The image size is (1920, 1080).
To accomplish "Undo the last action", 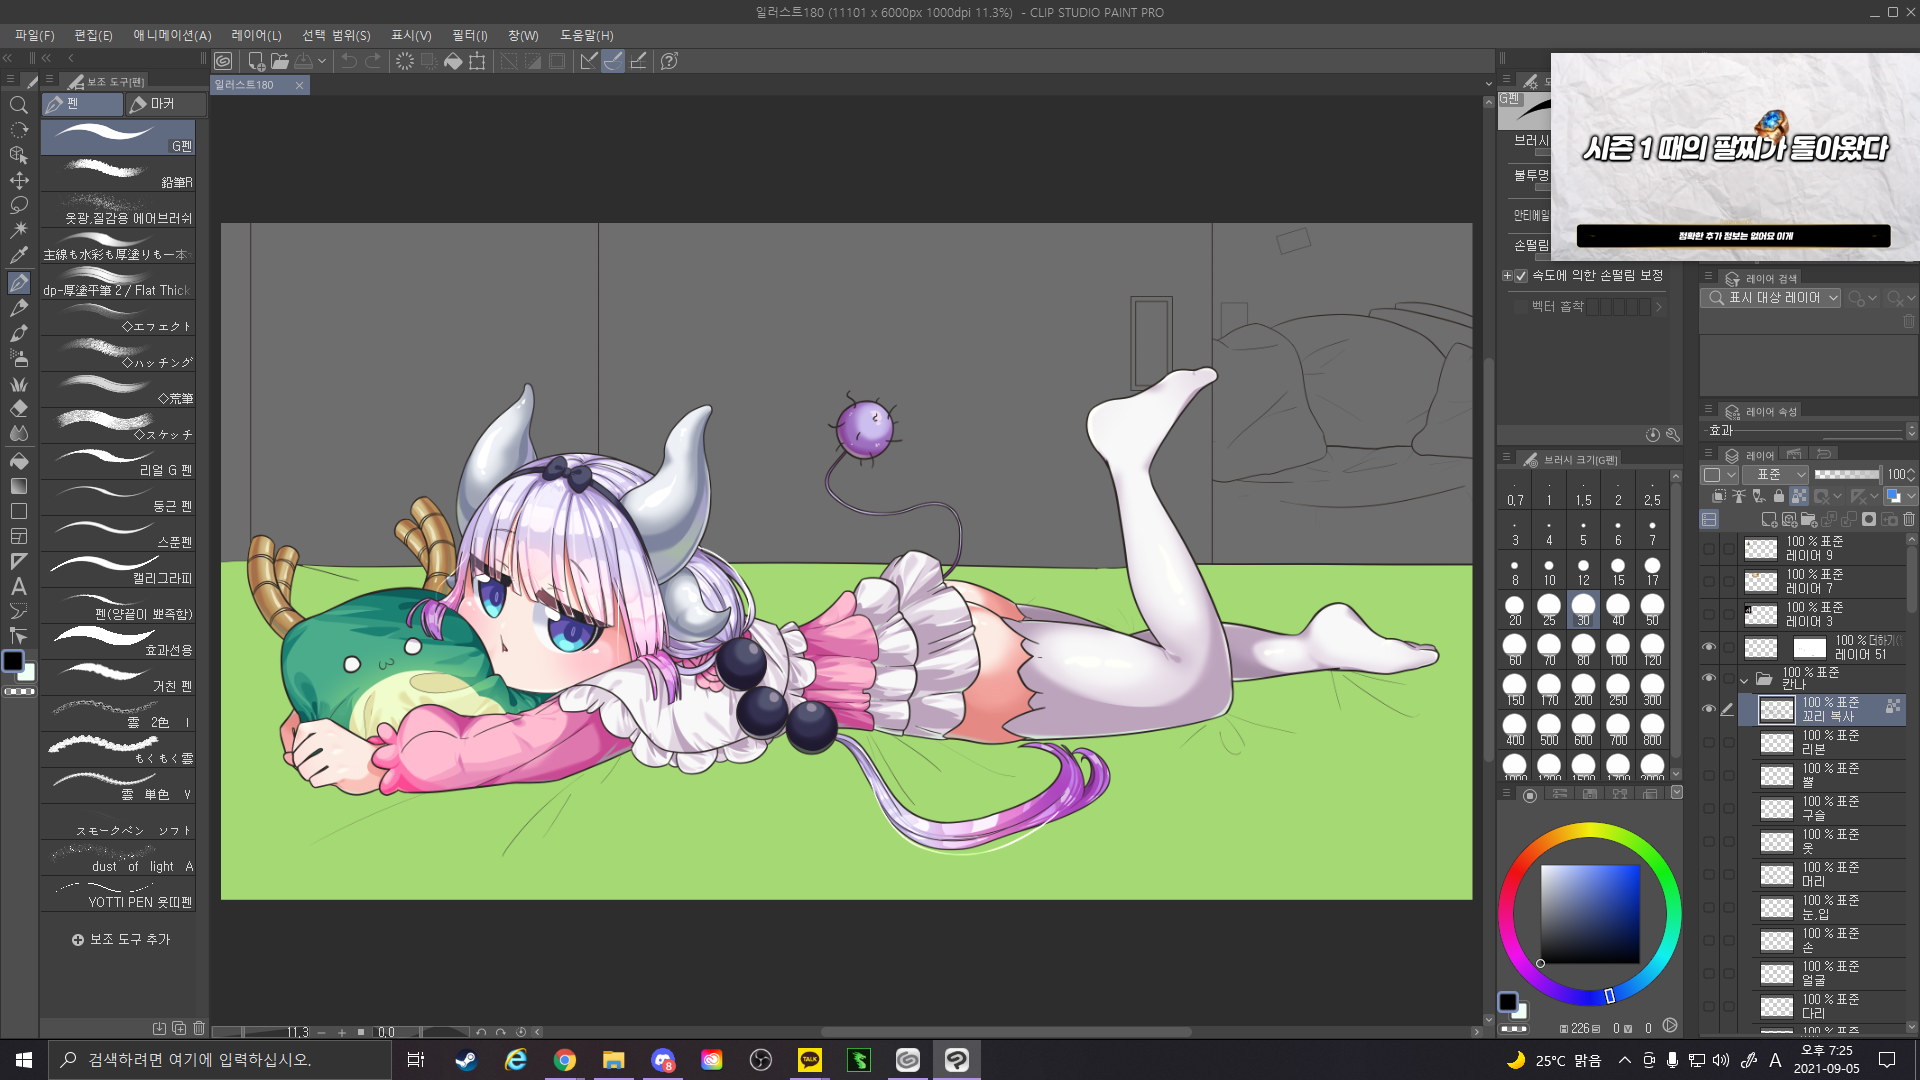I will pyautogui.click(x=348, y=61).
